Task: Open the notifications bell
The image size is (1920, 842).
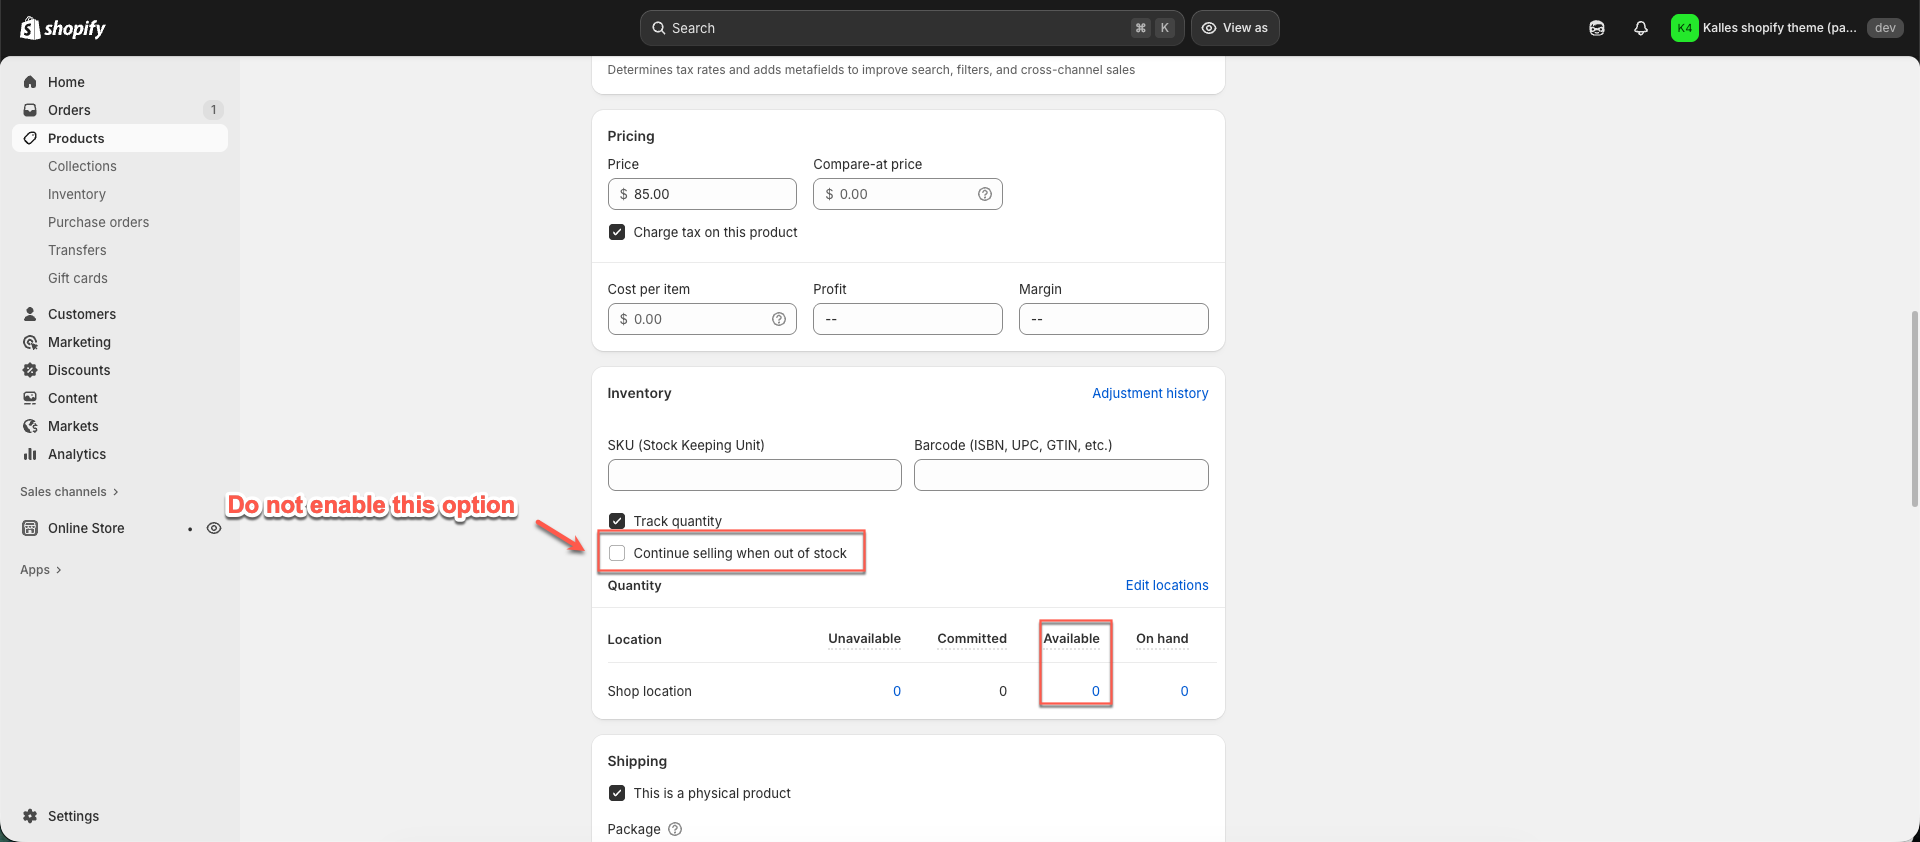Action: [1640, 28]
